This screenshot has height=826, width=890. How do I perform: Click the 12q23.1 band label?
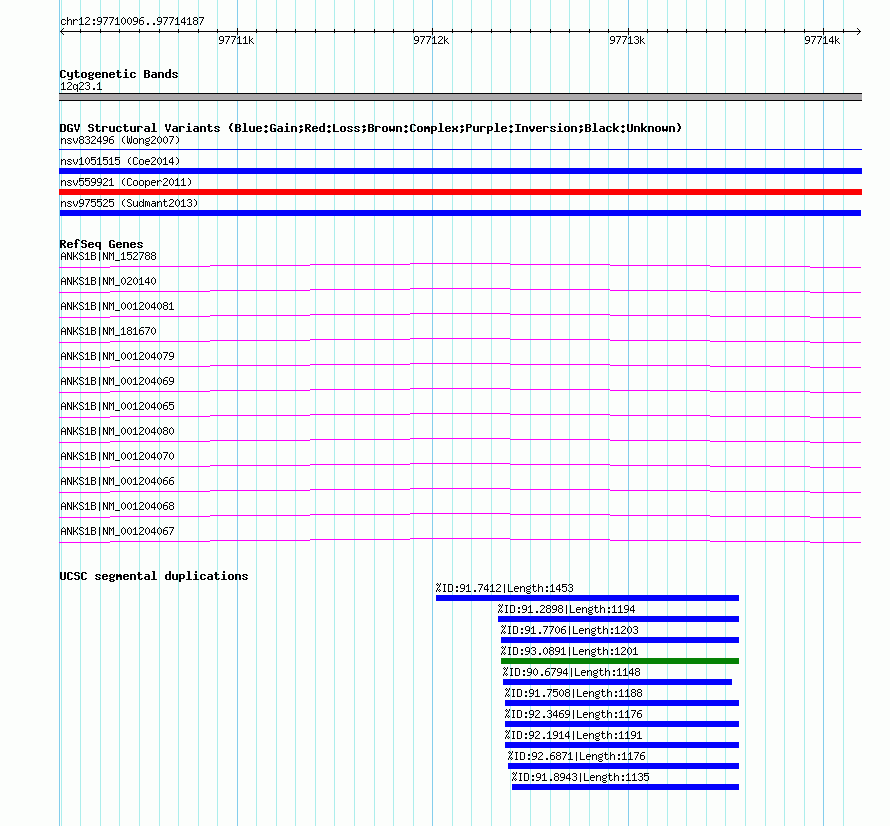coord(81,86)
